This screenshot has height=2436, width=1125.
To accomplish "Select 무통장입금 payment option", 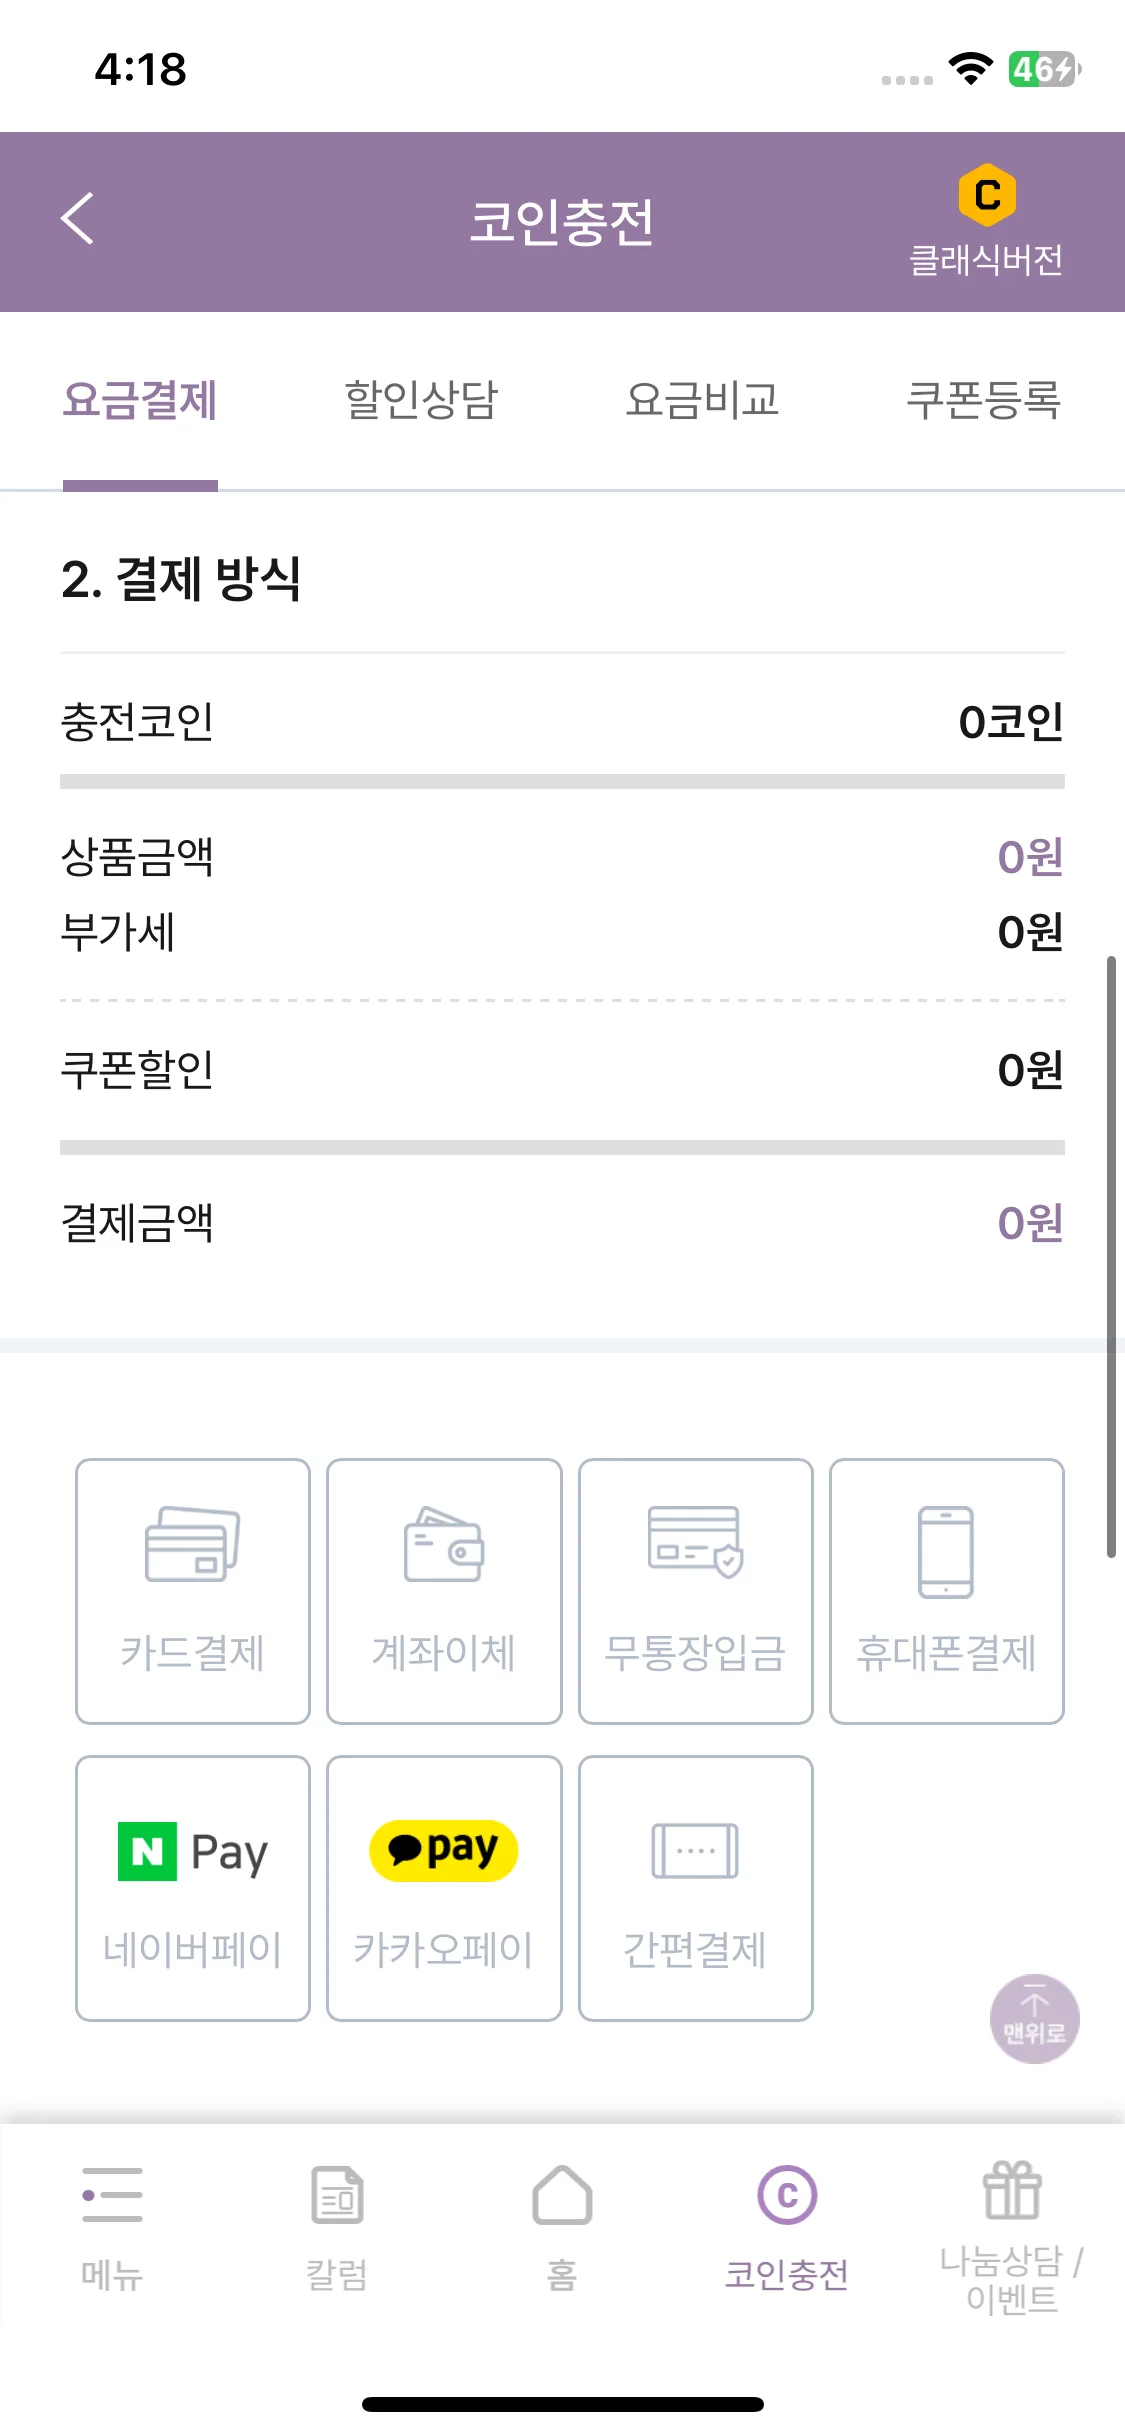I will pyautogui.click(x=696, y=1591).
